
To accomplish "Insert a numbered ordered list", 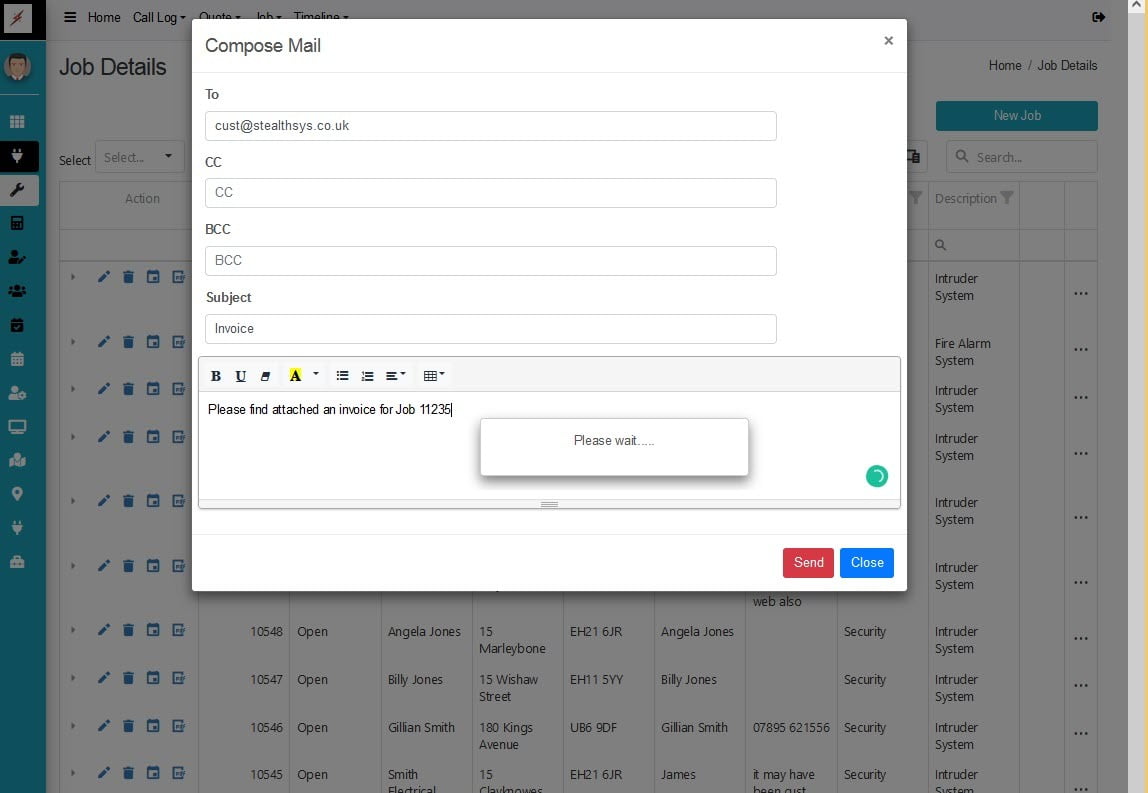I will 367,376.
